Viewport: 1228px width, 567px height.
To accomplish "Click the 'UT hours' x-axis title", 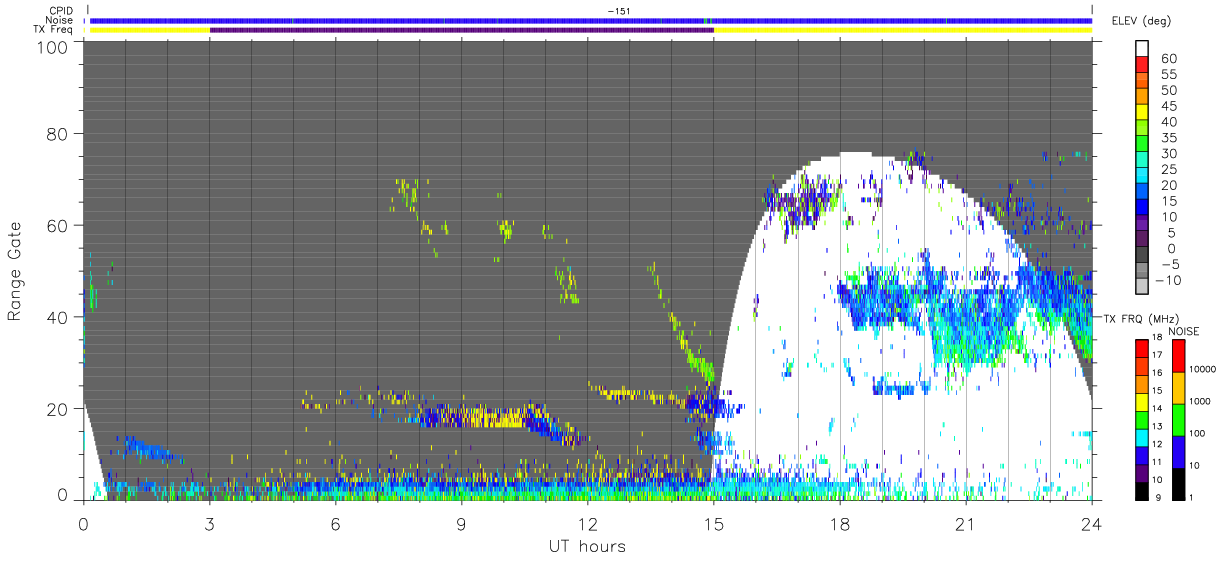I will tap(587, 547).
